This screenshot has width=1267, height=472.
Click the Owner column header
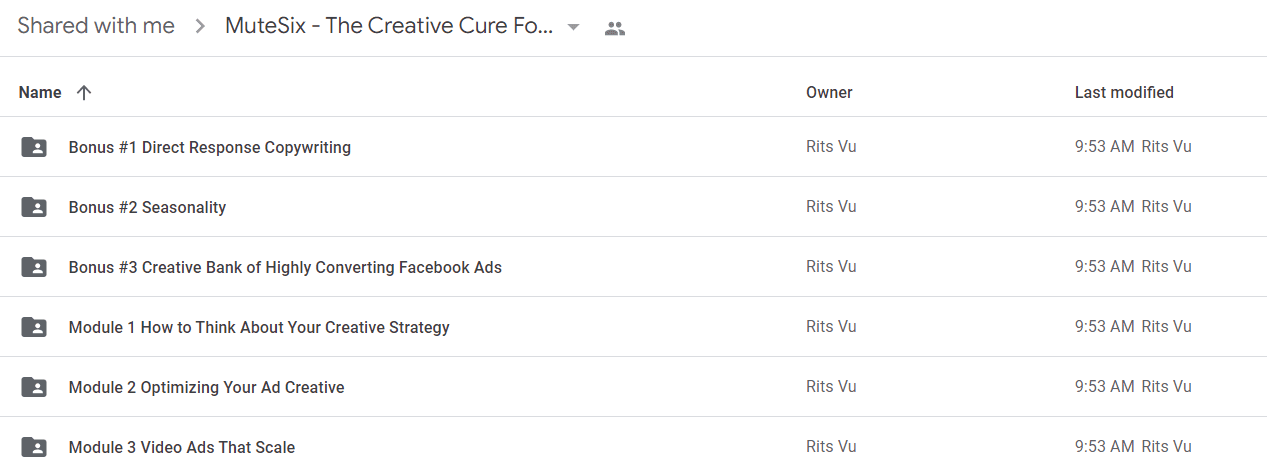coord(829,92)
